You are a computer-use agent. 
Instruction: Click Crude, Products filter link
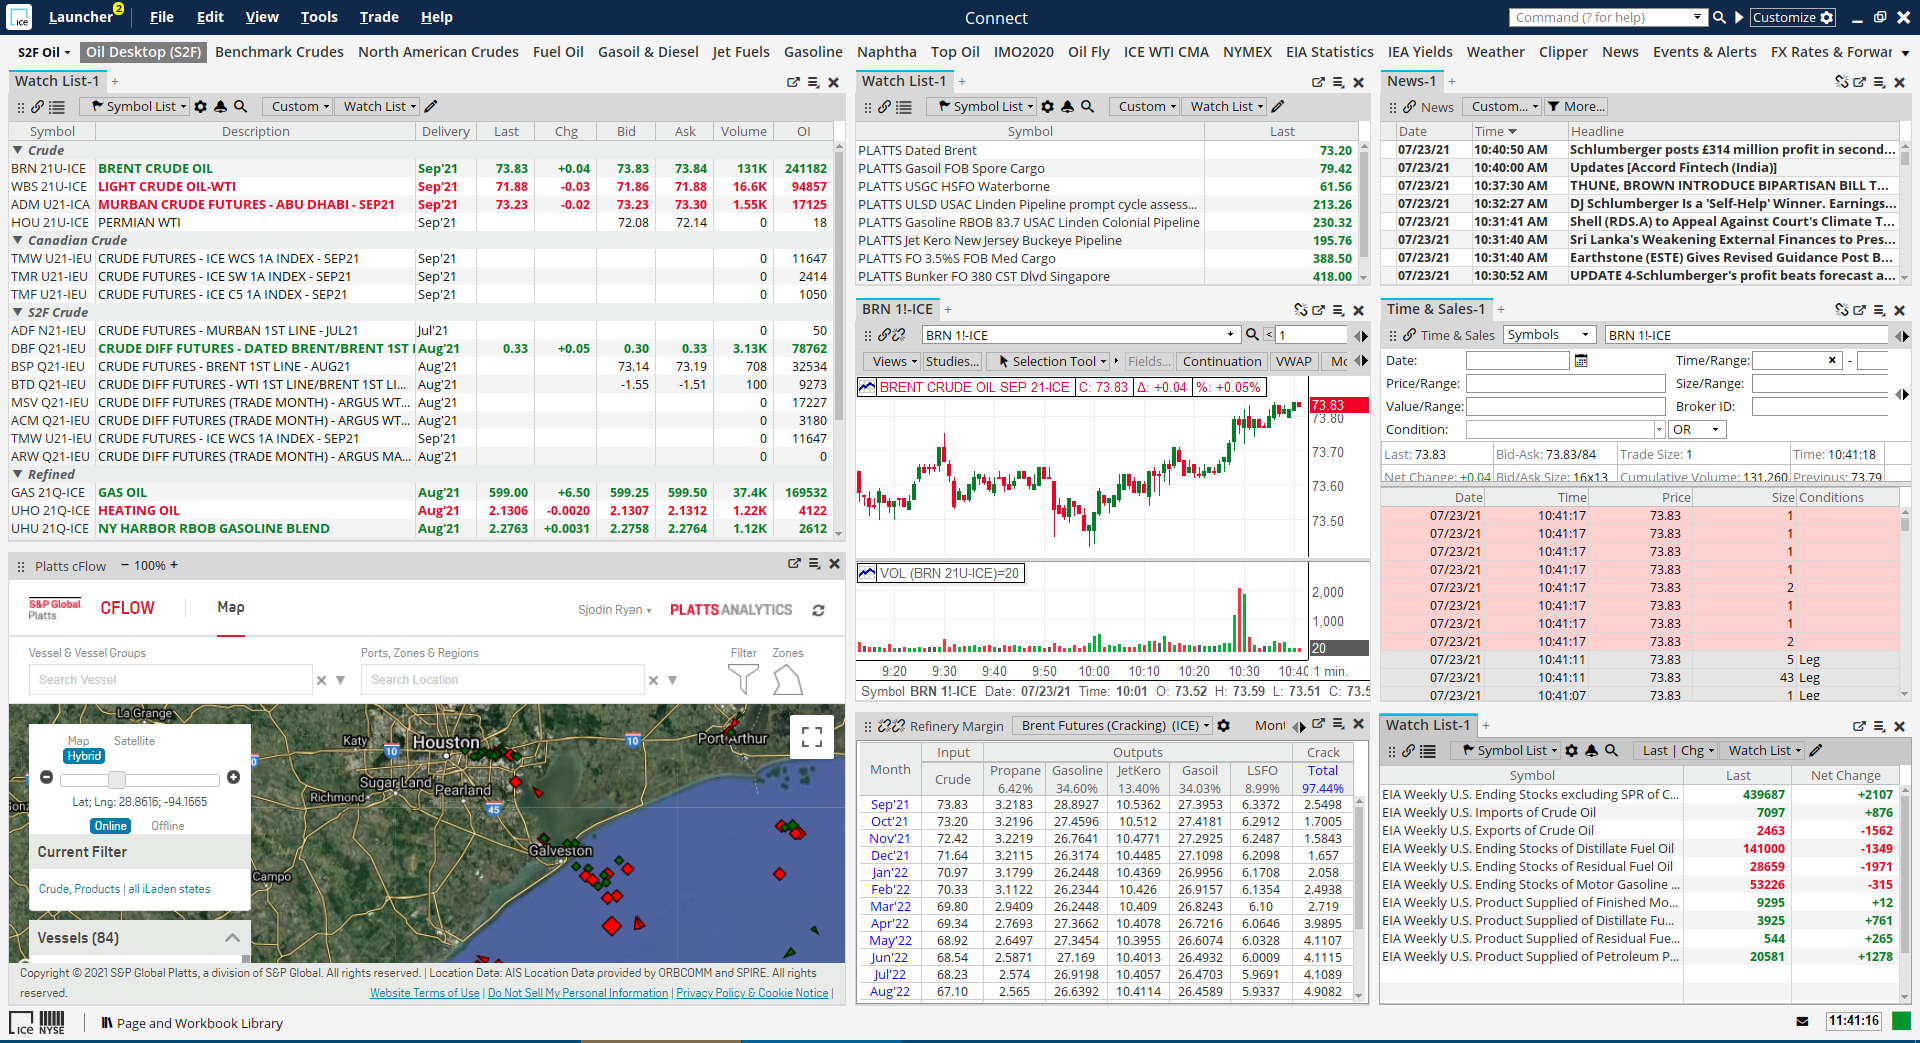click(79, 889)
